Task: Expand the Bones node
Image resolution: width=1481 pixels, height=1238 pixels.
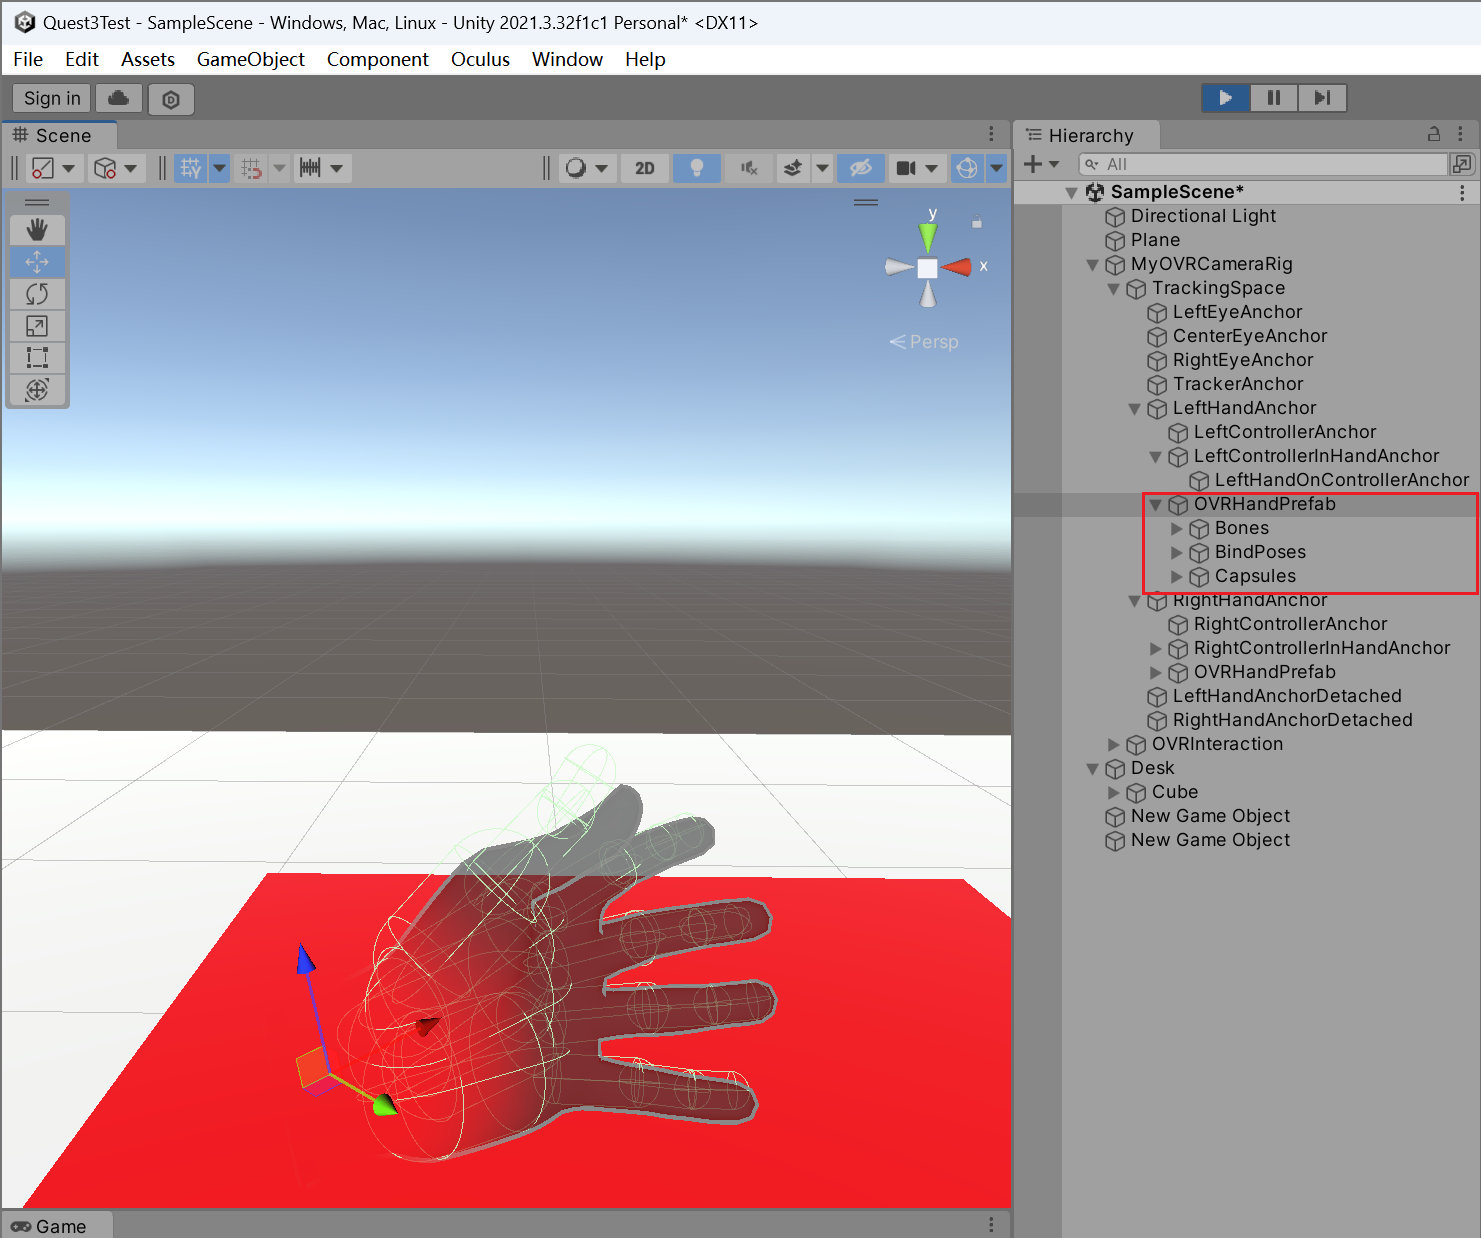Action: coord(1177,528)
